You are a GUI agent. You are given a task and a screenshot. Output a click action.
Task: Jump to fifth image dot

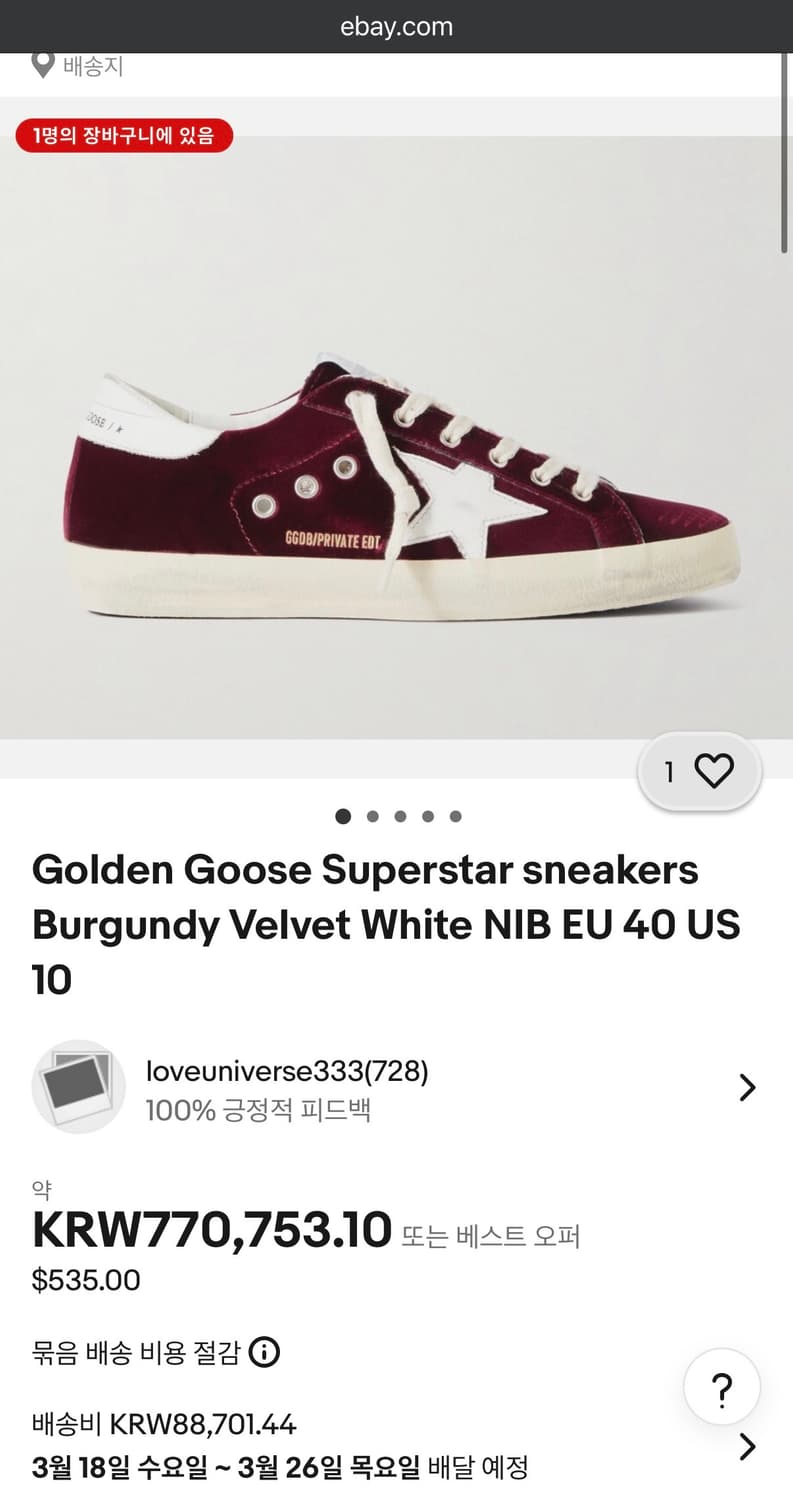pyautogui.click(x=456, y=816)
